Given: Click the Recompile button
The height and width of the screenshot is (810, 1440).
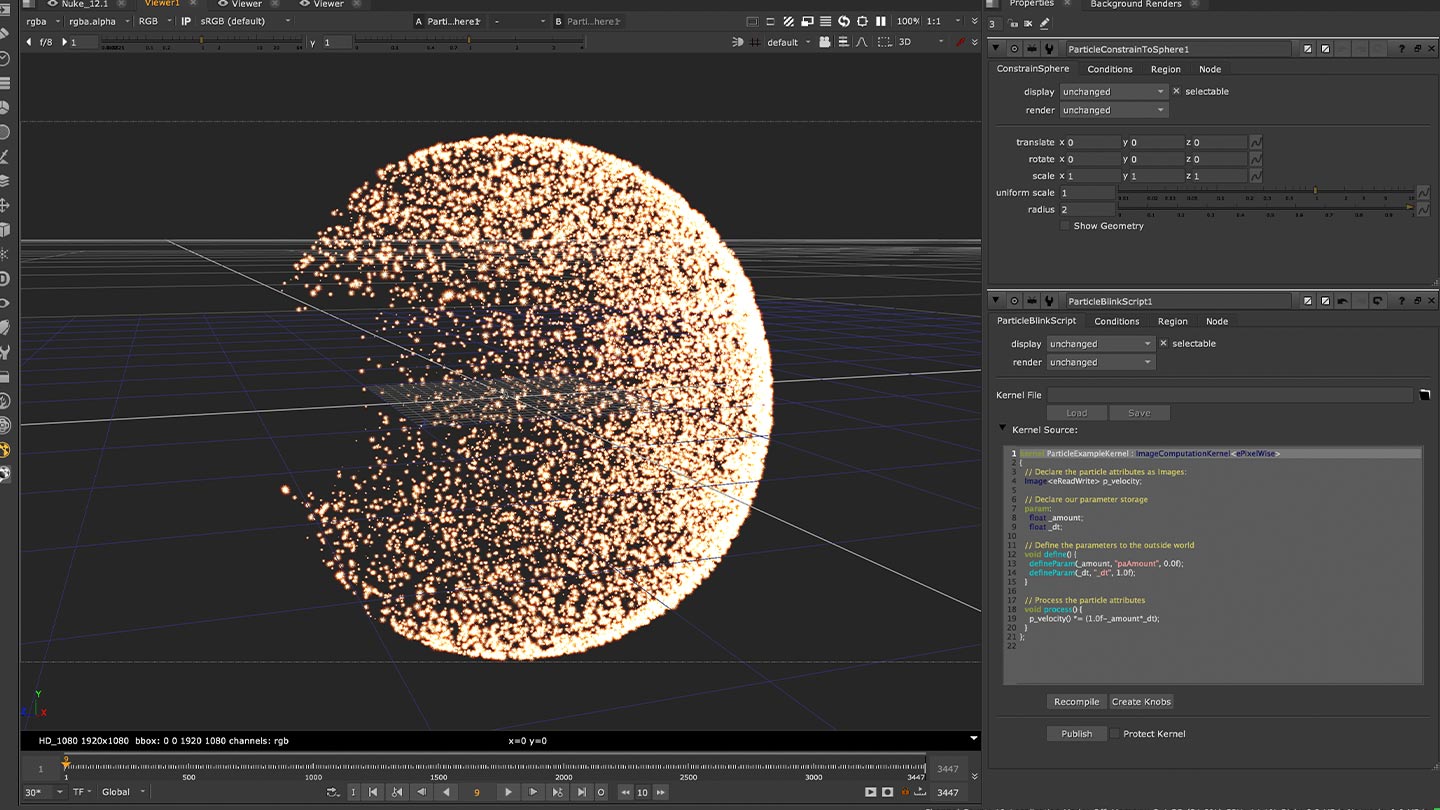Looking at the screenshot, I should click(1076, 702).
